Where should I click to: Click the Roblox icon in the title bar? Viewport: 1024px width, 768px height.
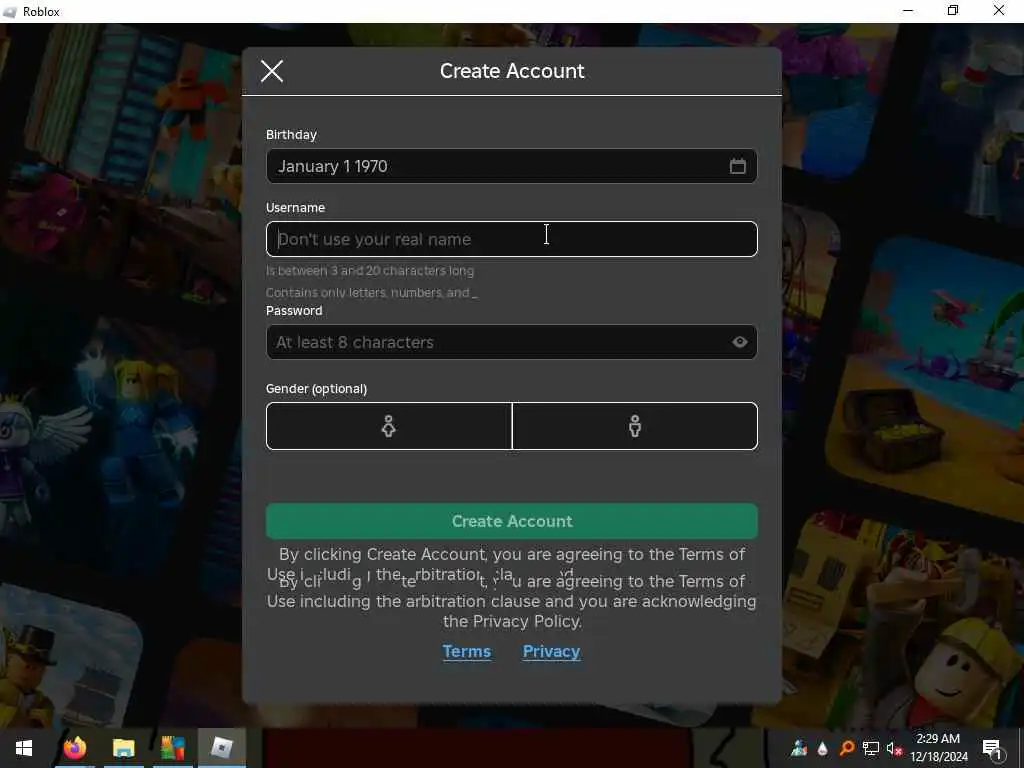[10, 12]
